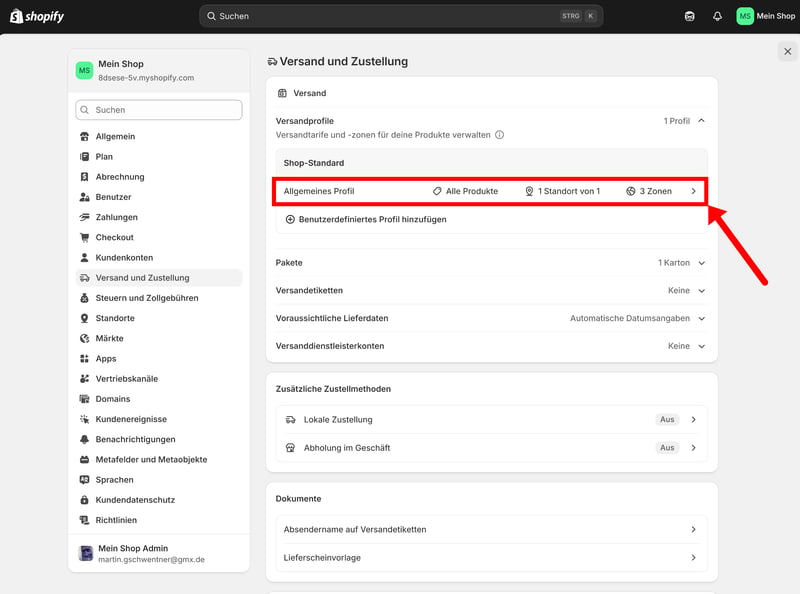
Task: Collapse the Versandprofile section
Action: point(701,121)
